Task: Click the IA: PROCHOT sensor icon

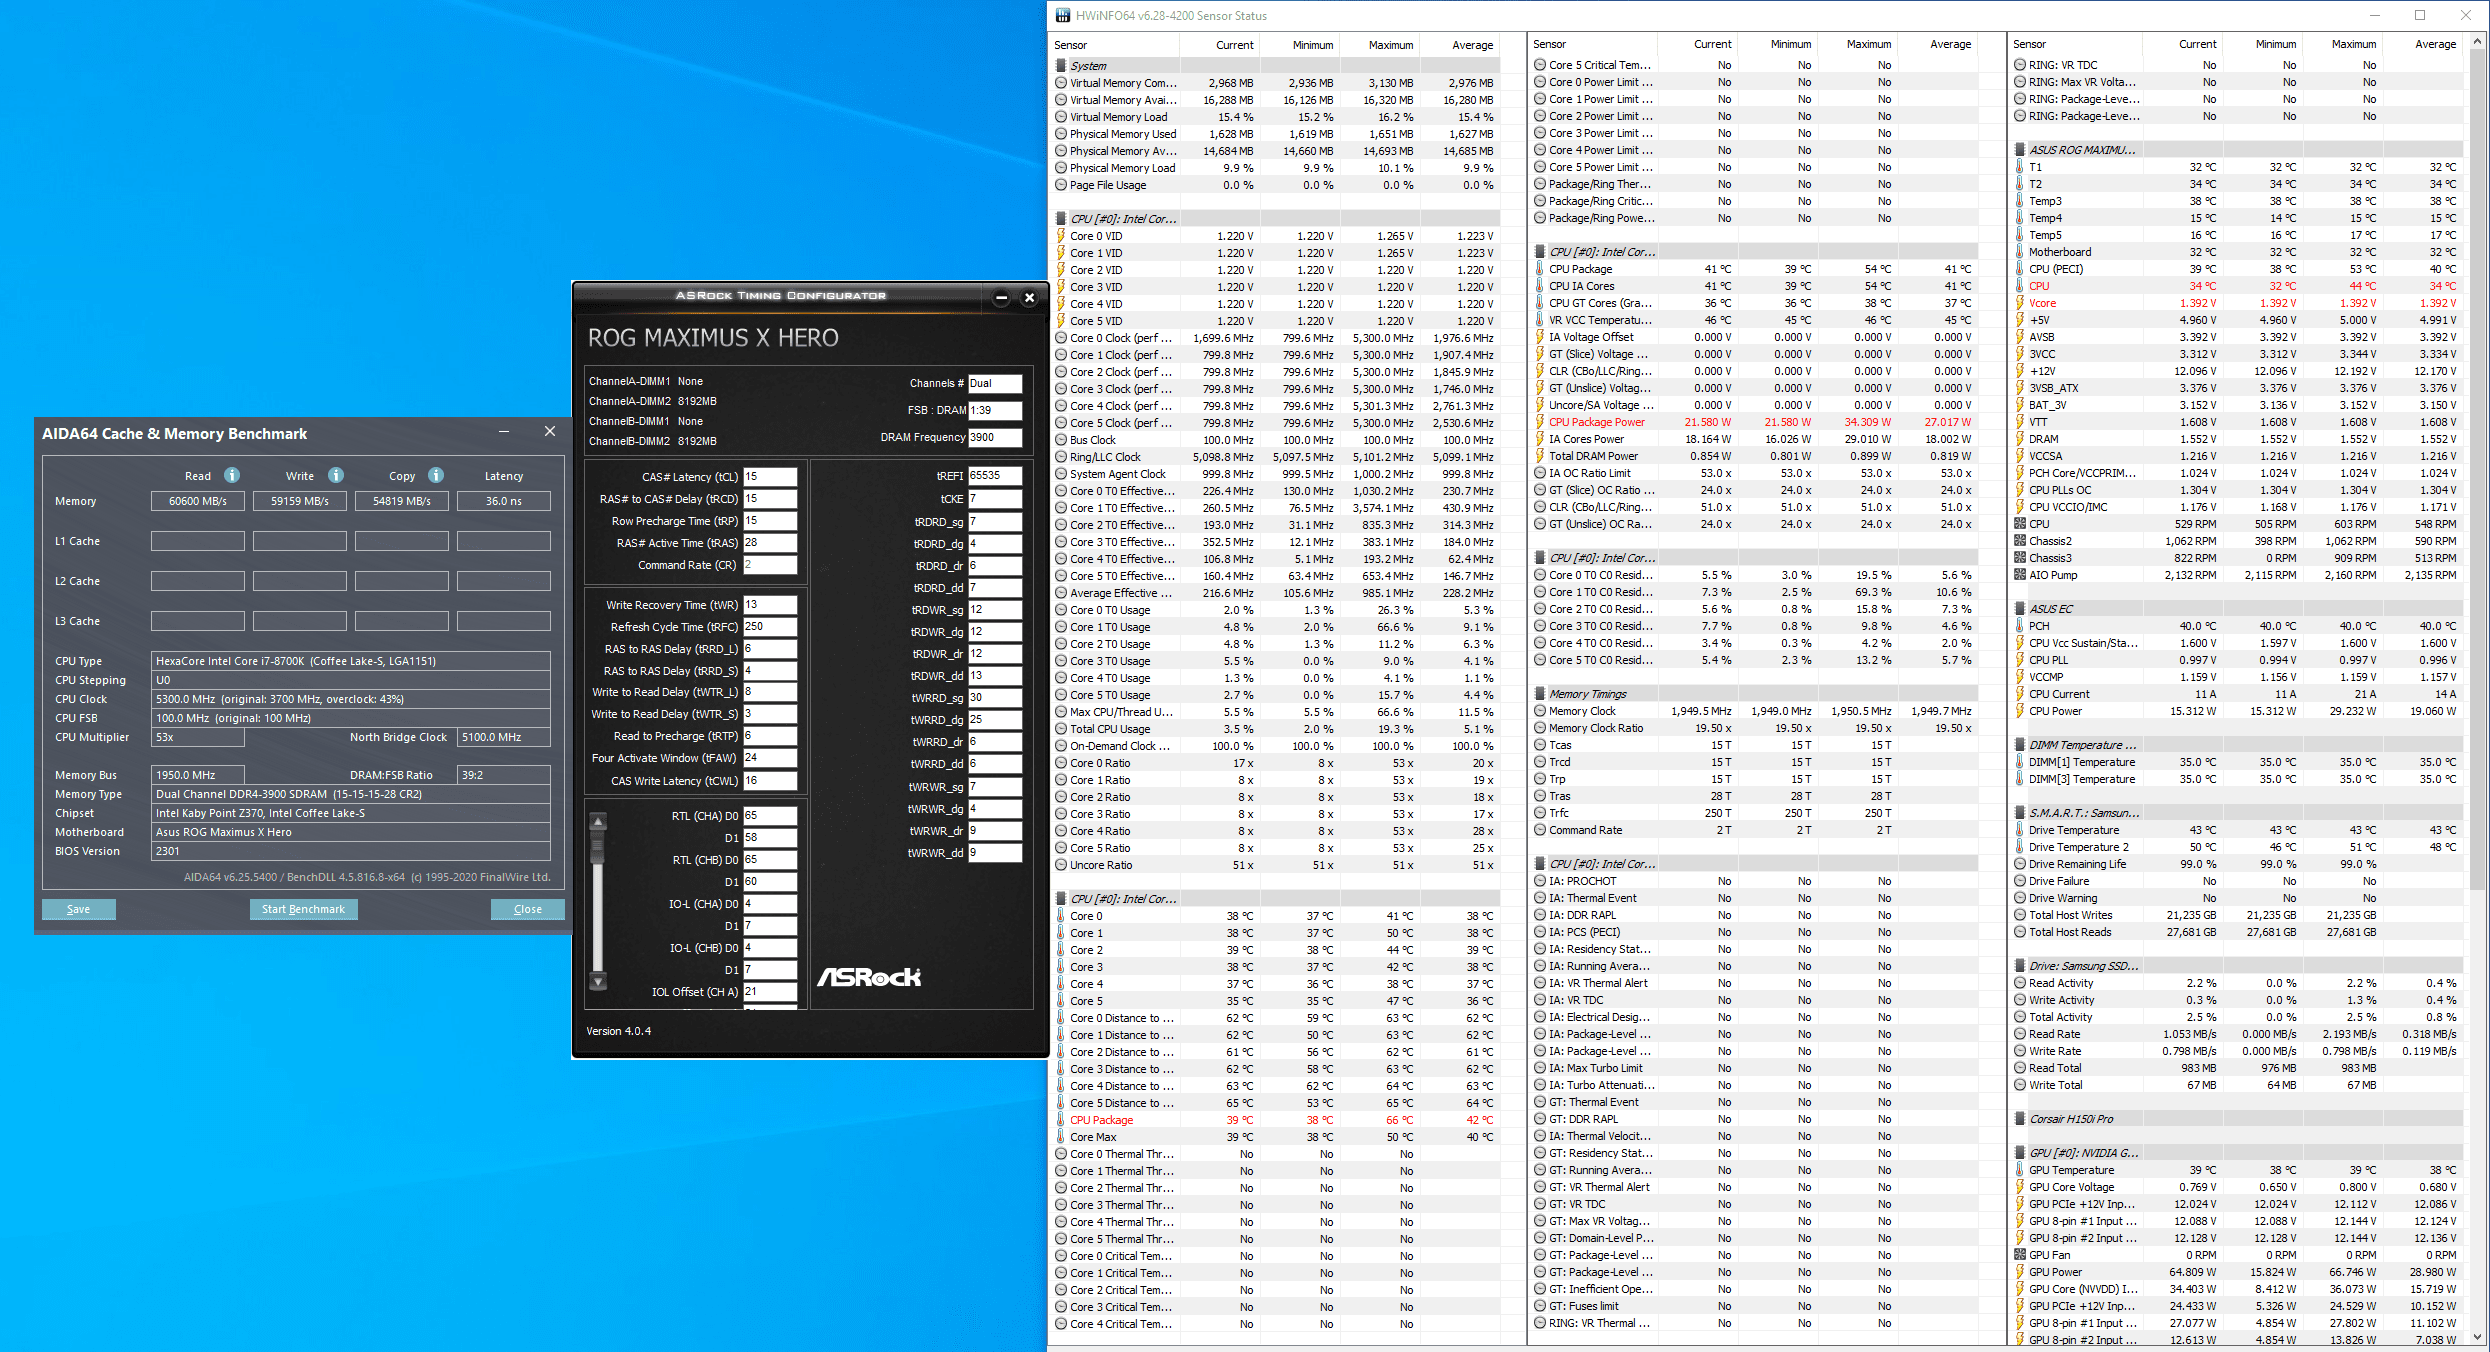Action: click(1540, 881)
